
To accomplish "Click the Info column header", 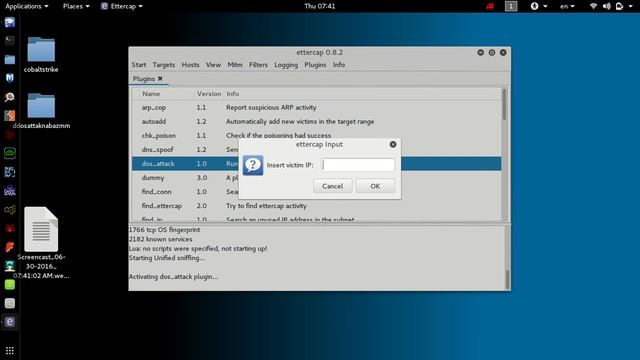I will click(x=362, y=94).
